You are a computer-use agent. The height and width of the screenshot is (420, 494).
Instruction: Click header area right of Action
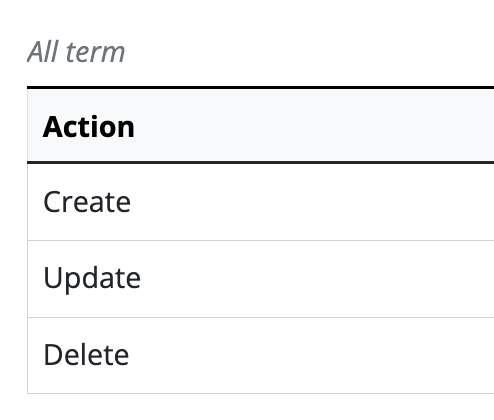[x=315, y=126]
